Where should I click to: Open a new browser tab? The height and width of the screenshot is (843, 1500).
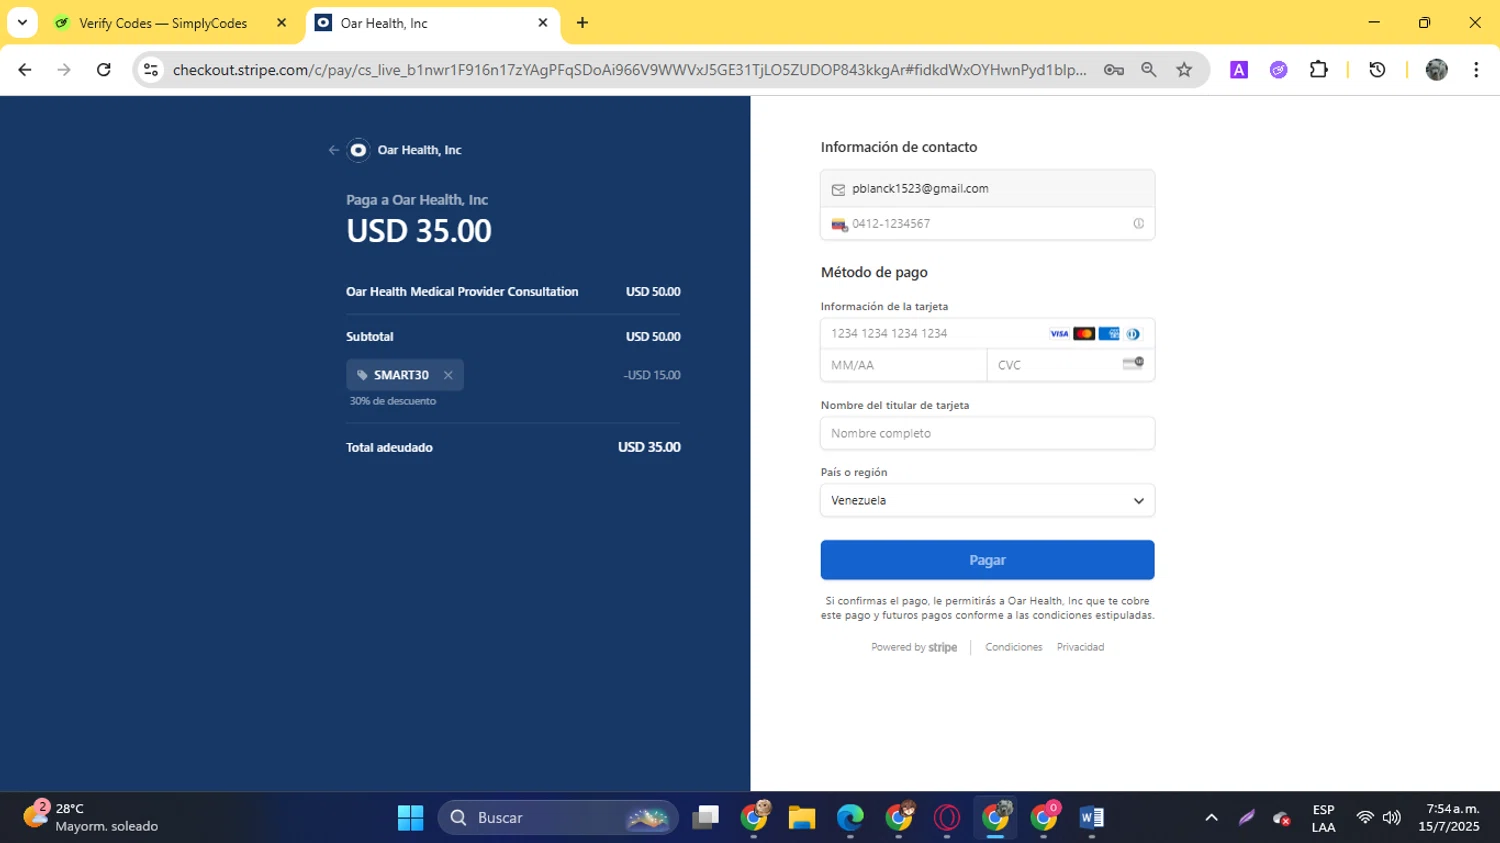[582, 23]
